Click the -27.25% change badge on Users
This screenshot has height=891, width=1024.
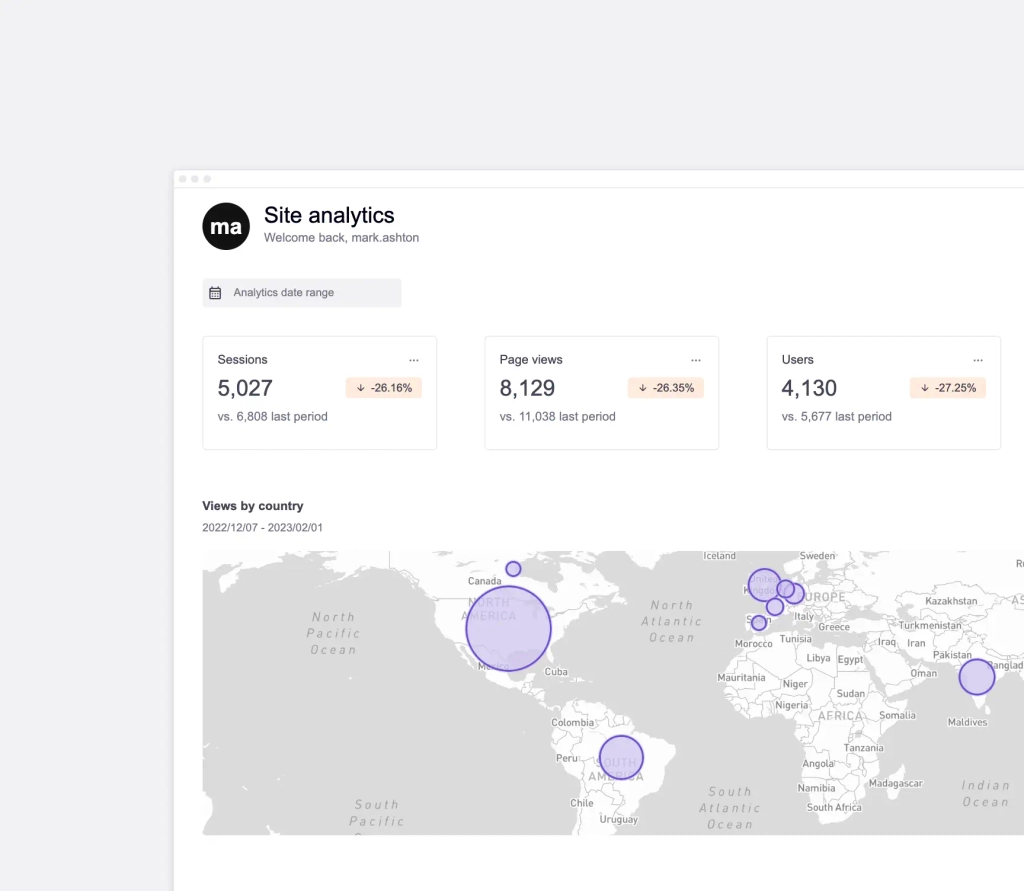948,388
